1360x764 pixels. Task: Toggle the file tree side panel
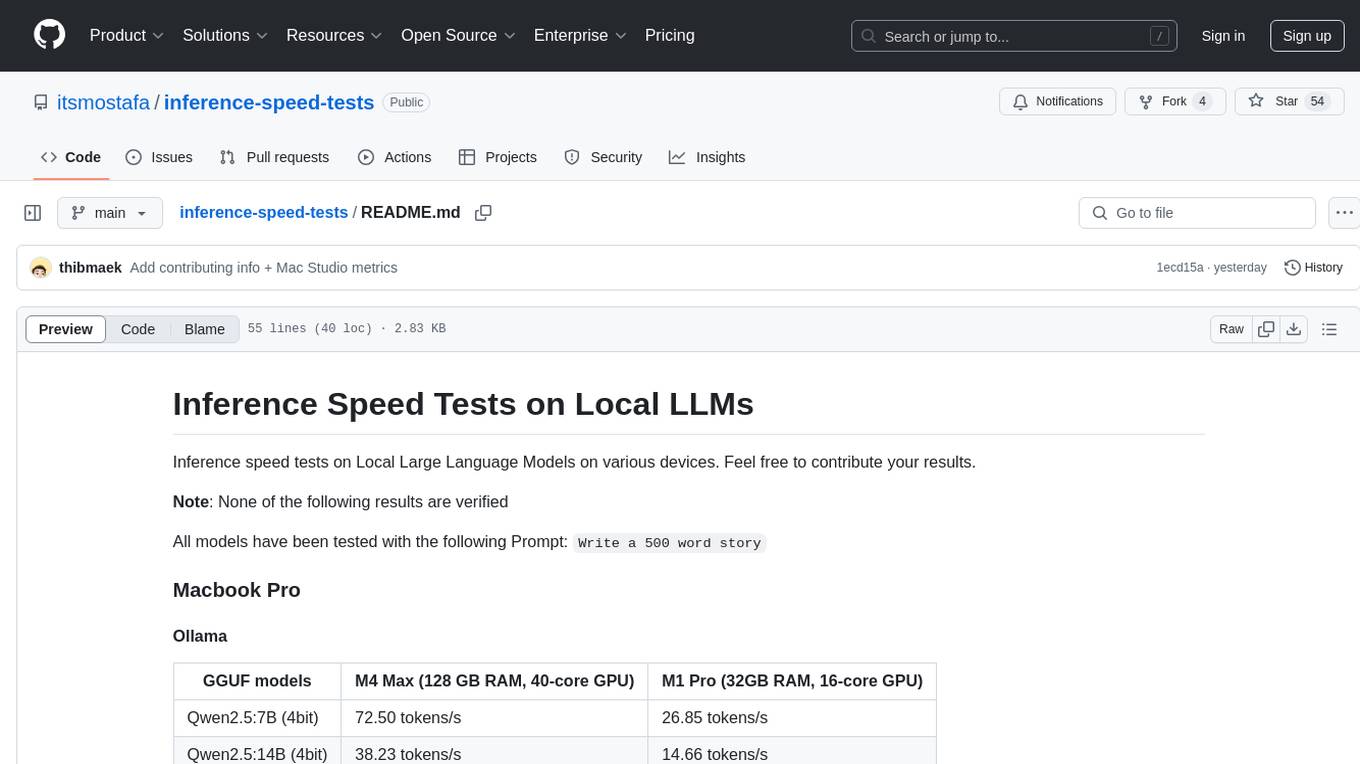click(x=33, y=213)
